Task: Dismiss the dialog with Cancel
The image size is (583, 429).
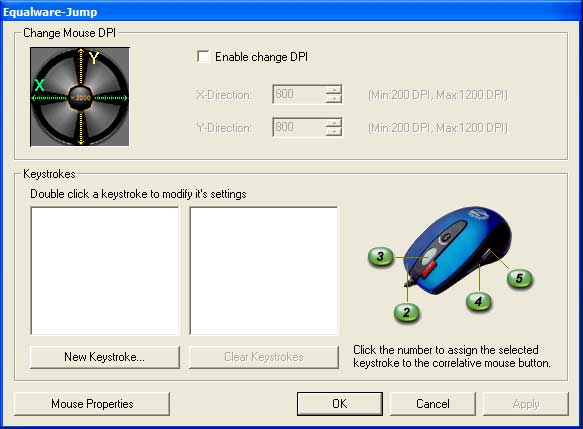Action: (x=433, y=404)
